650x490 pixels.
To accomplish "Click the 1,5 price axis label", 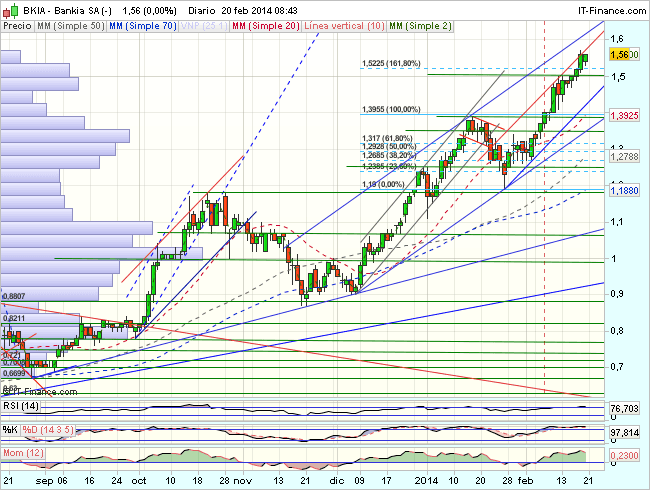I will point(616,77).
